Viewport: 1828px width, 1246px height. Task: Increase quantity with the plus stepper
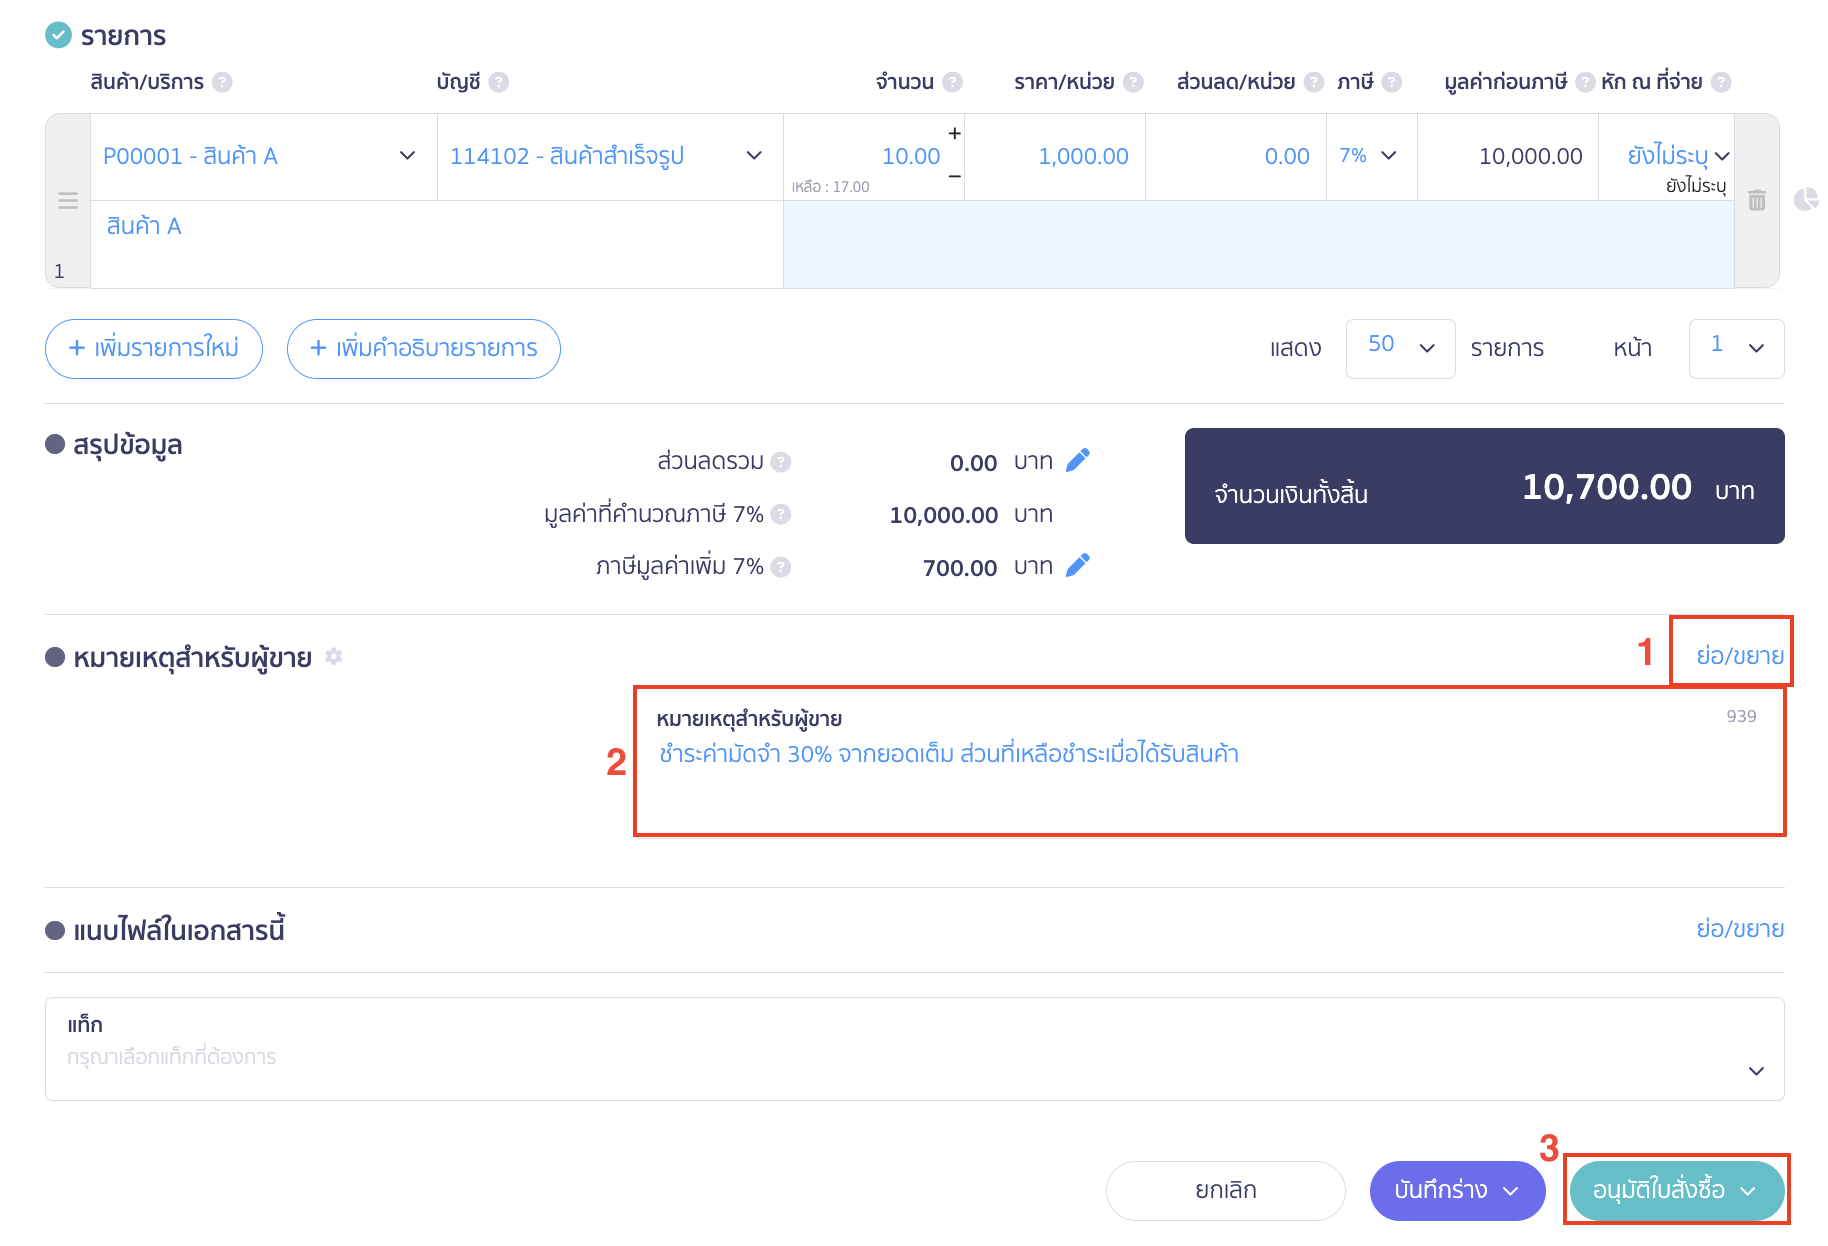pyautogui.click(x=955, y=133)
